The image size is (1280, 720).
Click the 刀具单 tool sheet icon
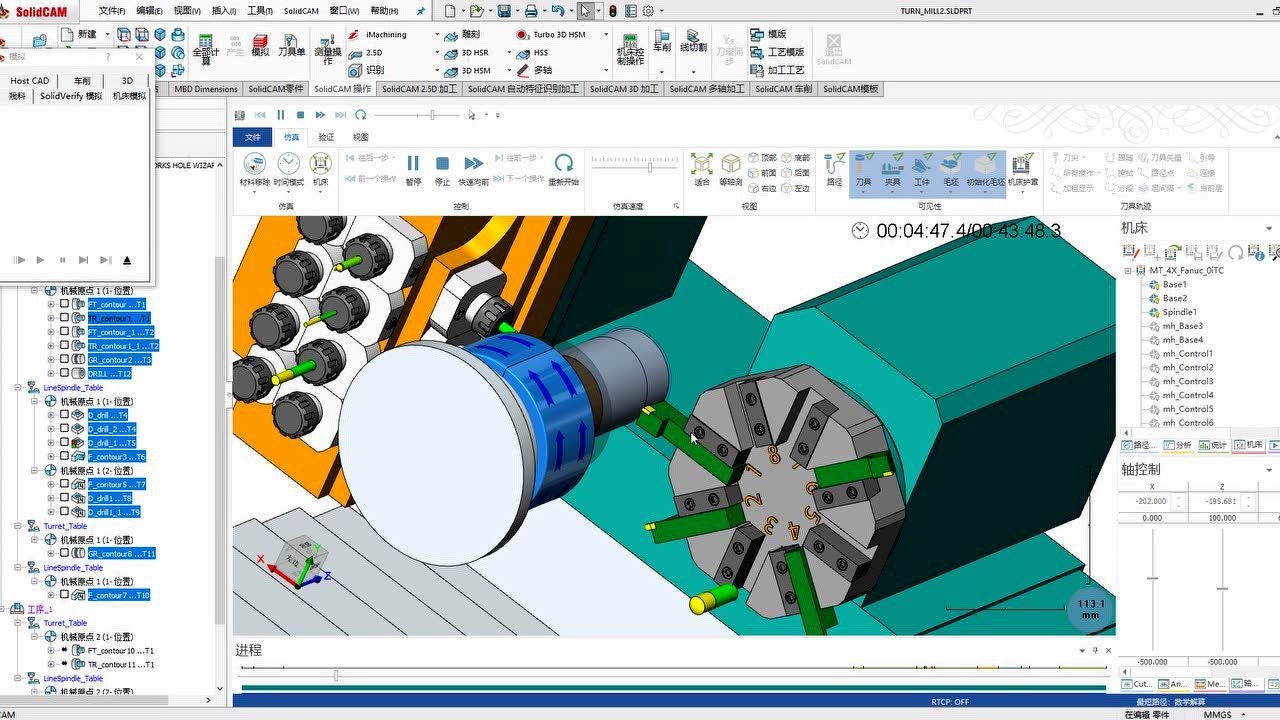click(x=291, y=44)
